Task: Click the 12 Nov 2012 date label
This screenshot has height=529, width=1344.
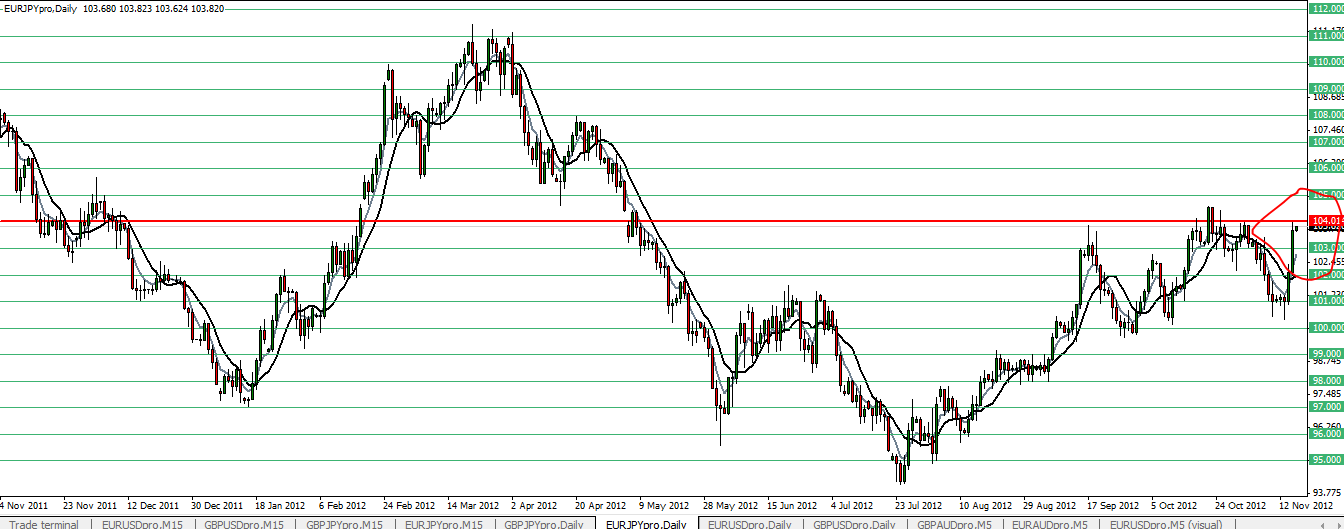Action: [1305, 505]
